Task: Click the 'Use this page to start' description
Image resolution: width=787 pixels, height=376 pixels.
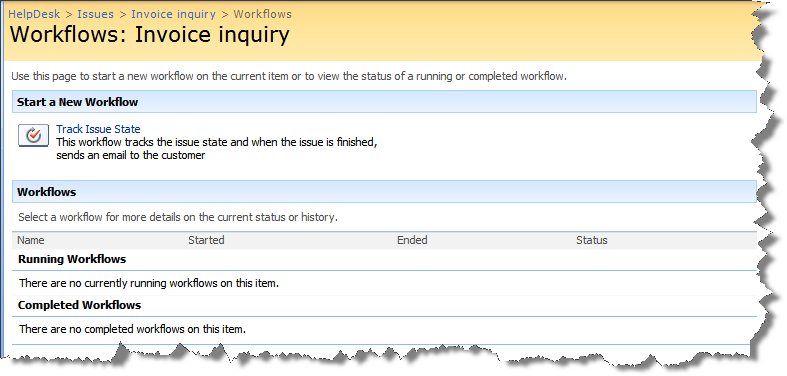Action: (289, 77)
